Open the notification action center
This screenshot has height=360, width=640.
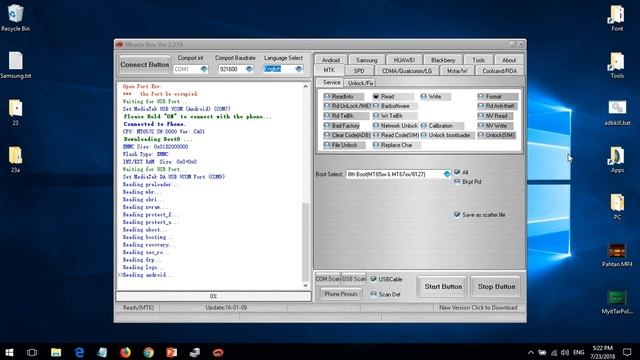(x=627, y=352)
